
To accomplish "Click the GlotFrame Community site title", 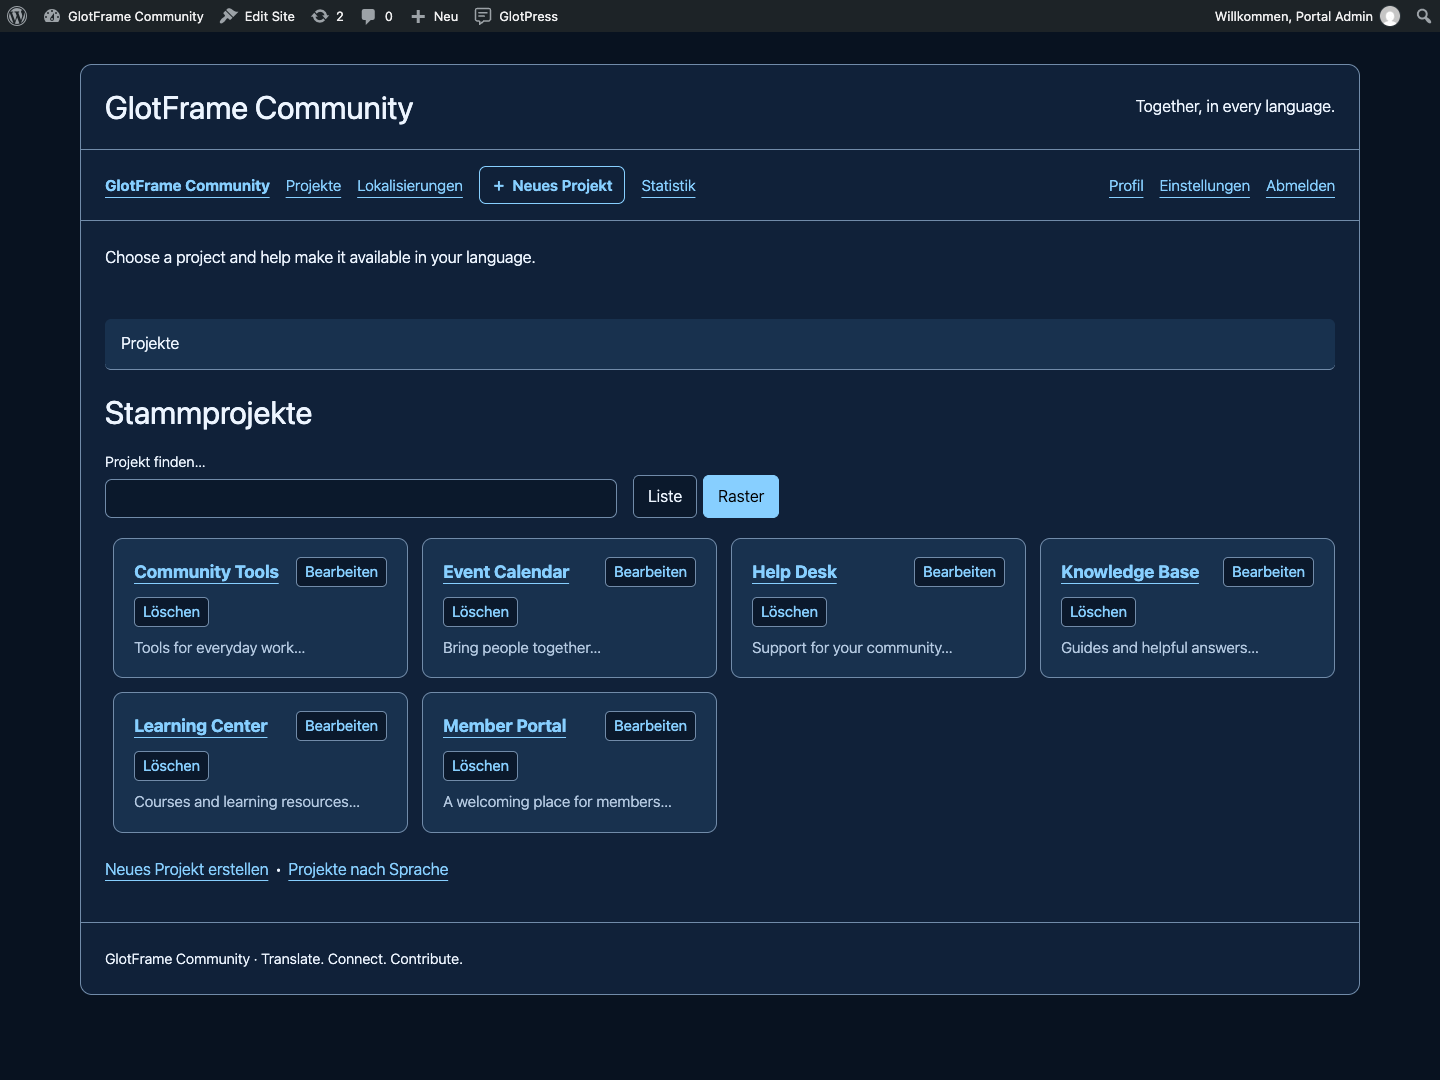I will coord(259,108).
